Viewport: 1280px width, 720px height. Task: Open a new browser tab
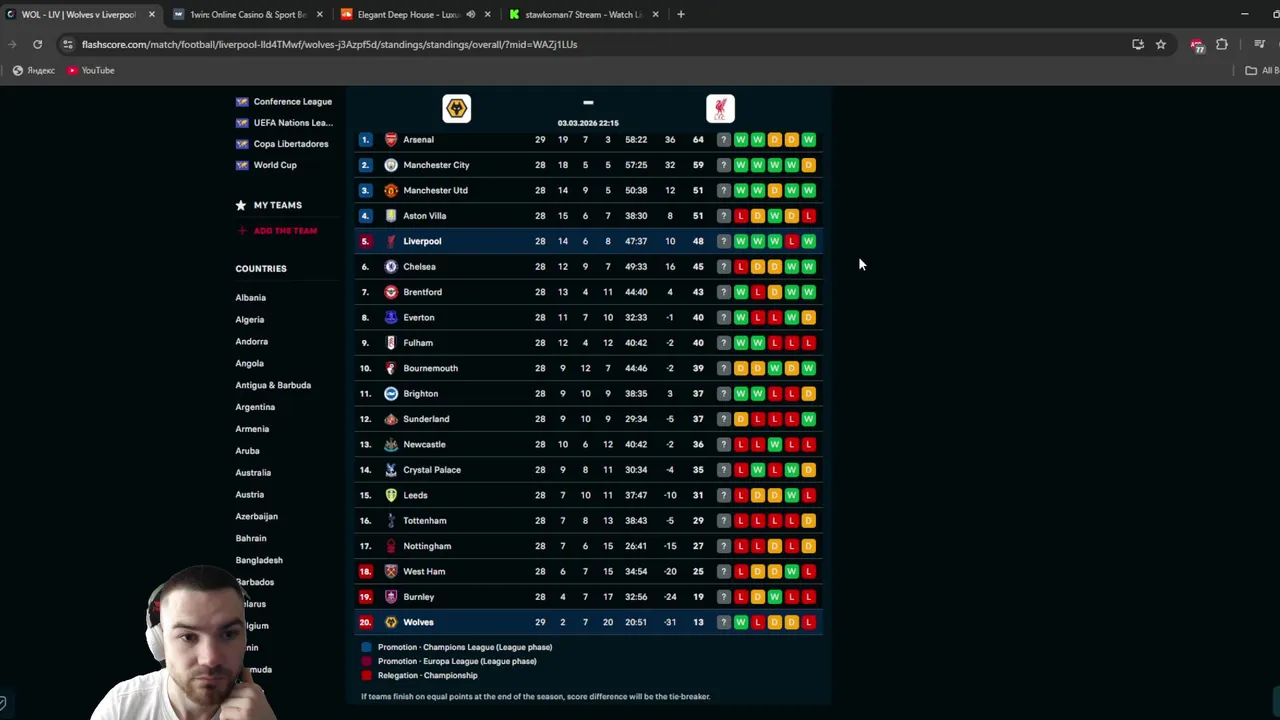681,15
